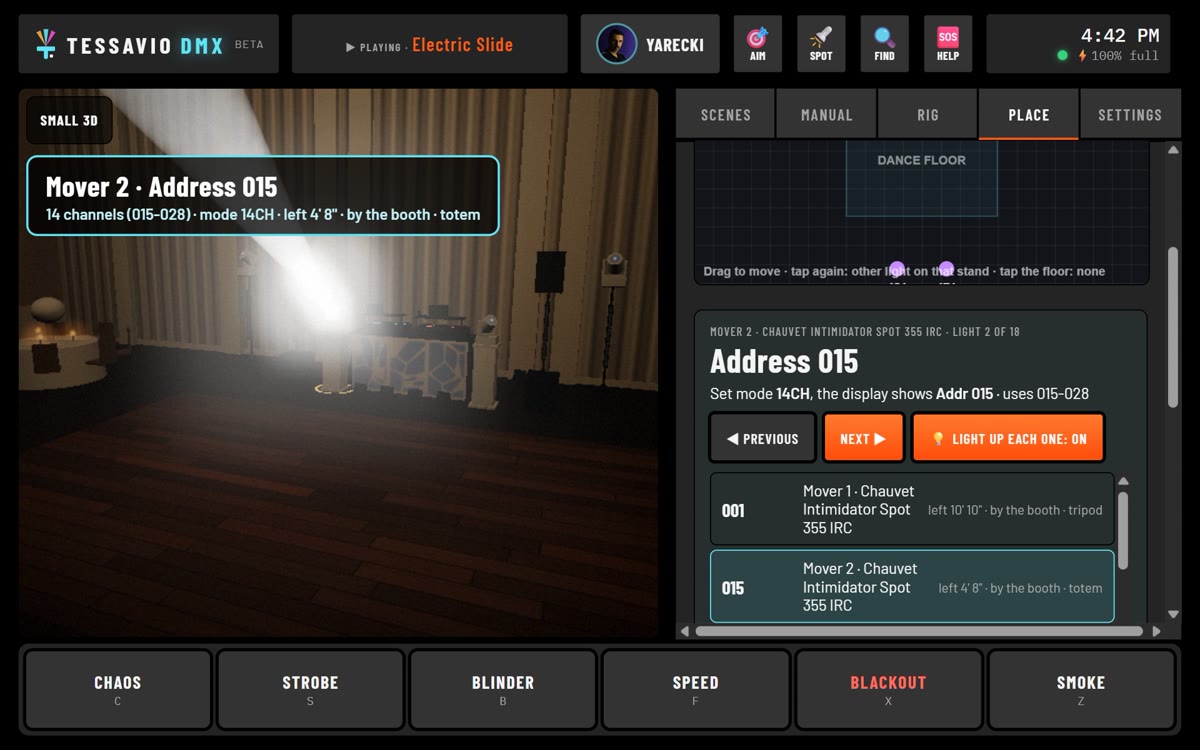Click the '100% full' battery text
Image resolution: width=1200 pixels, height=750 pixels.
point(1125,56)
